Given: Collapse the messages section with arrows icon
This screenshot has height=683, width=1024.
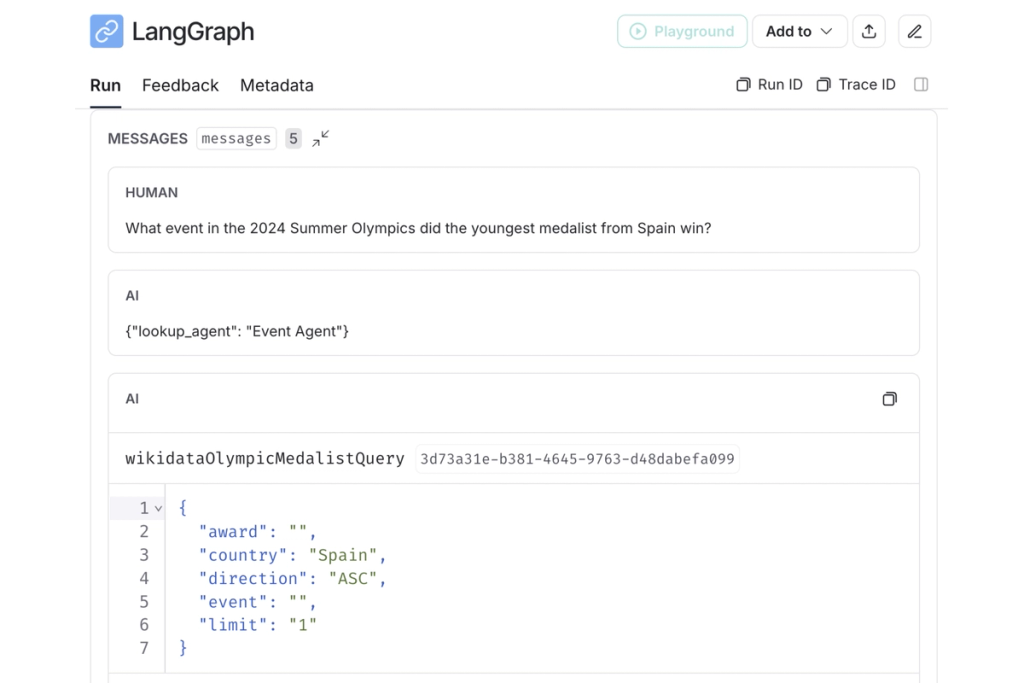Looking at the screenshot, I should click(x=320, y=138).
